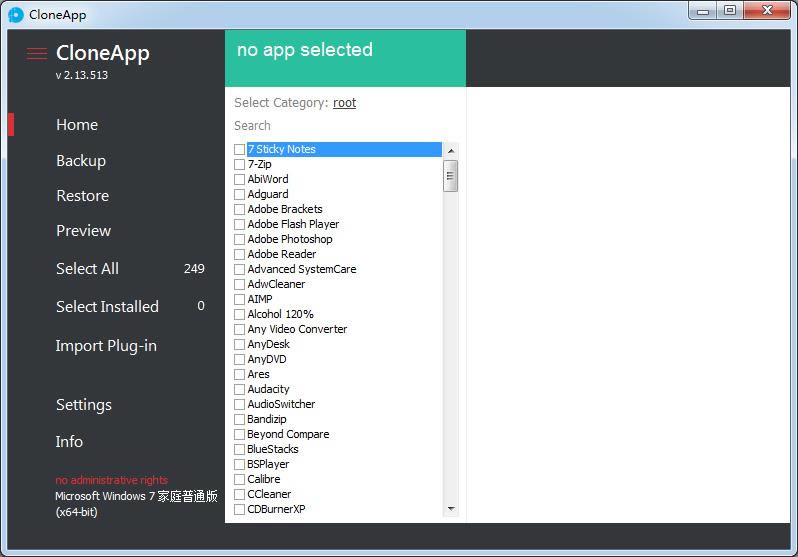Open the Preview menu item
This screenshot has height=557, width=798.
coord(83,231)
